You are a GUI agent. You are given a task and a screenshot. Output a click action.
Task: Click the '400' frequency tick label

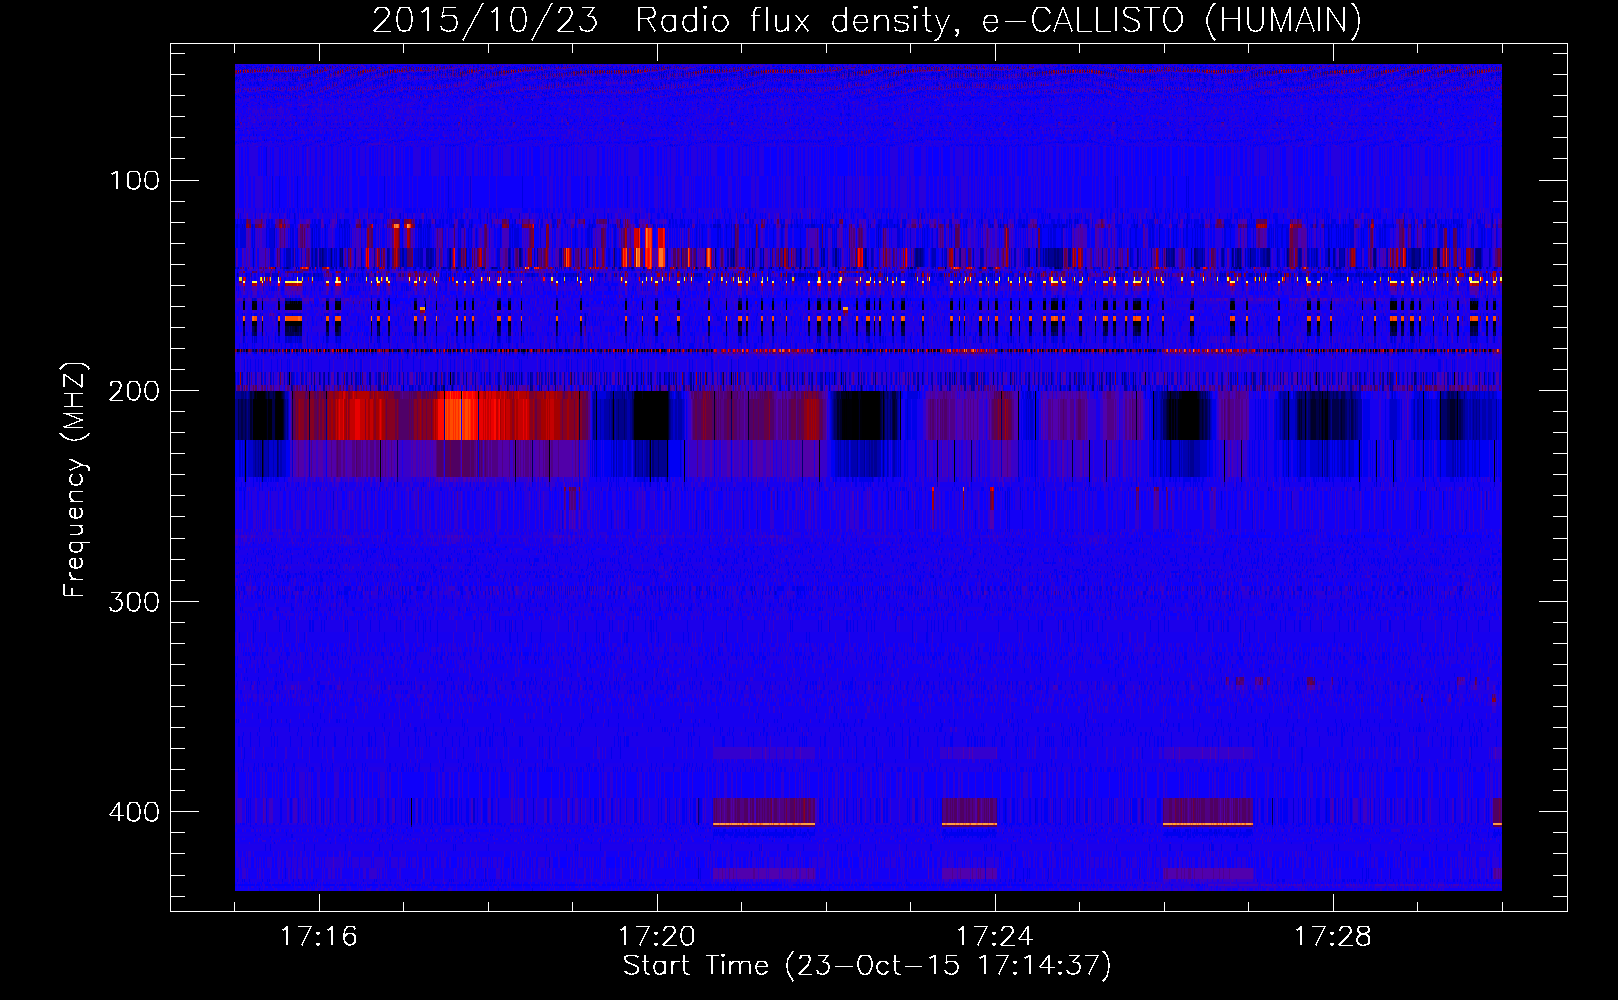[x=135, y=812]
